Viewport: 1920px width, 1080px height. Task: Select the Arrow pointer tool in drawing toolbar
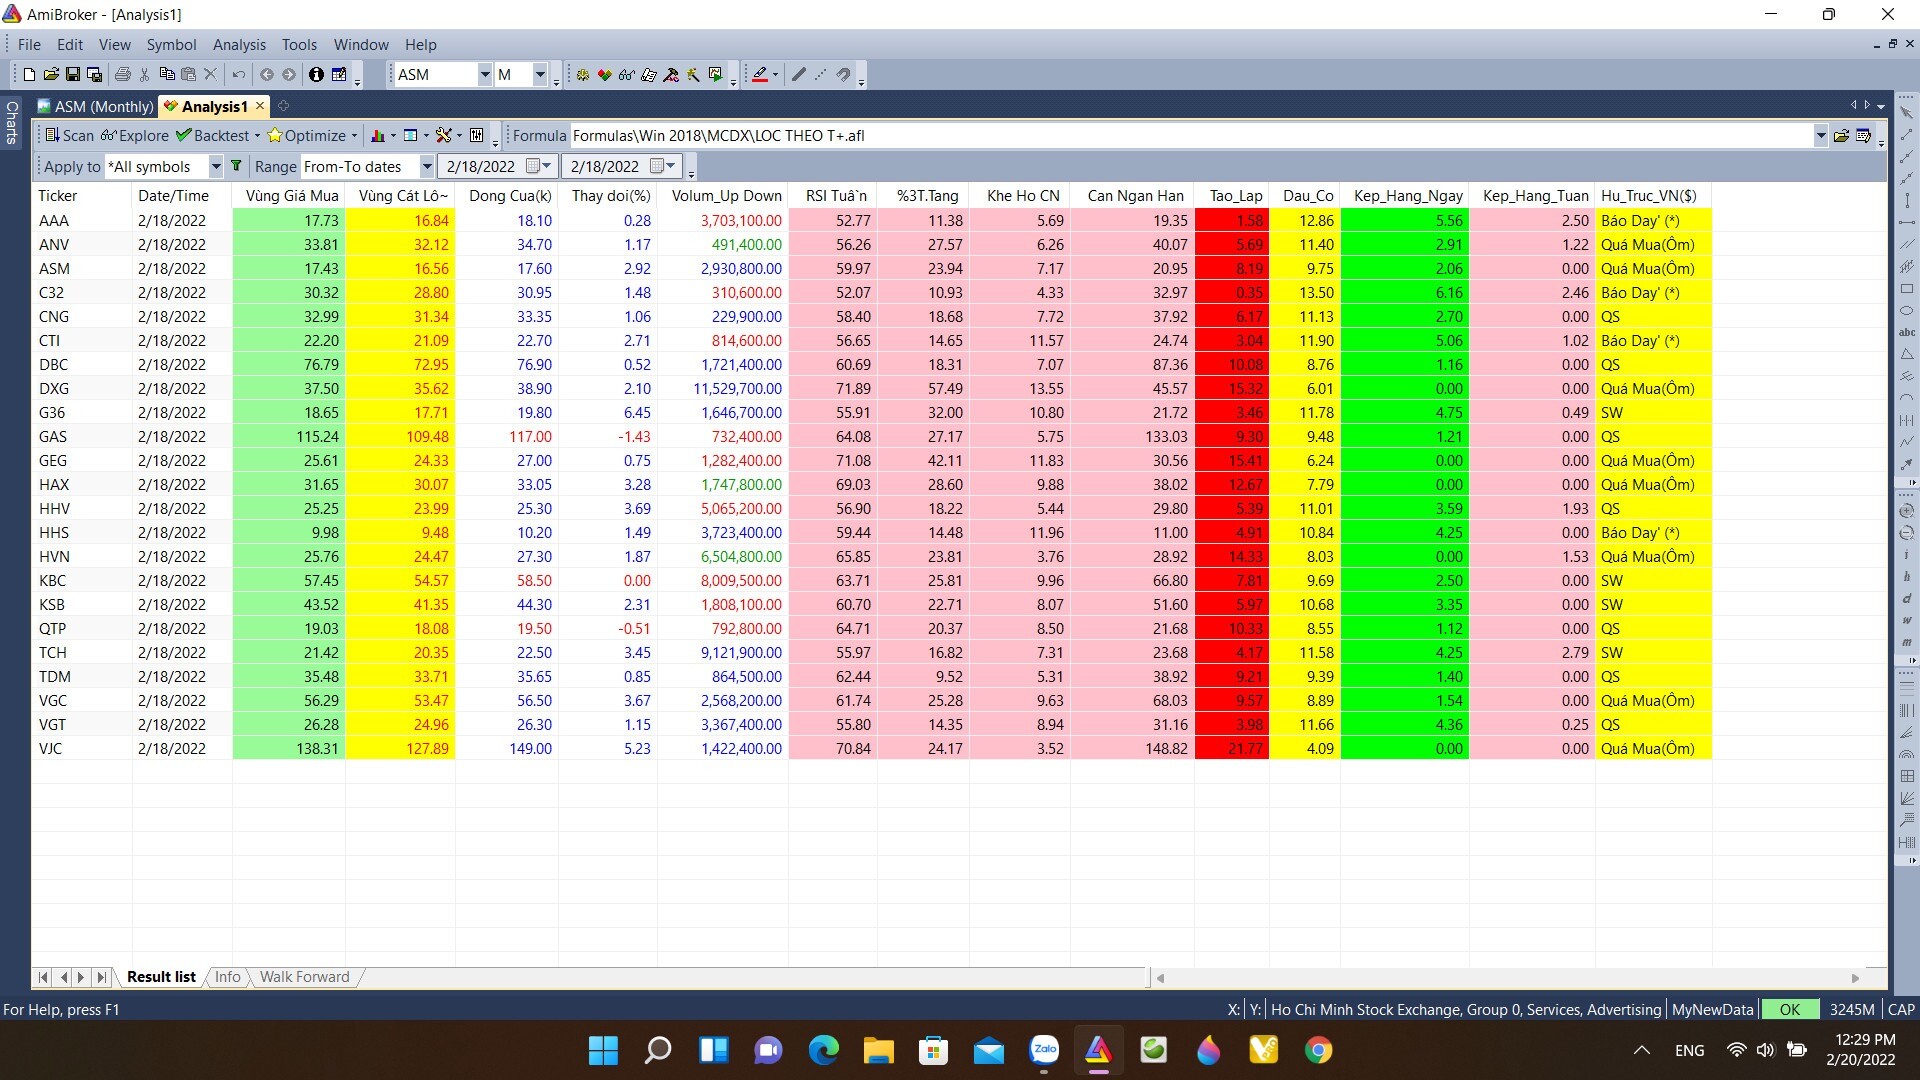click(x=1907, y=113)
